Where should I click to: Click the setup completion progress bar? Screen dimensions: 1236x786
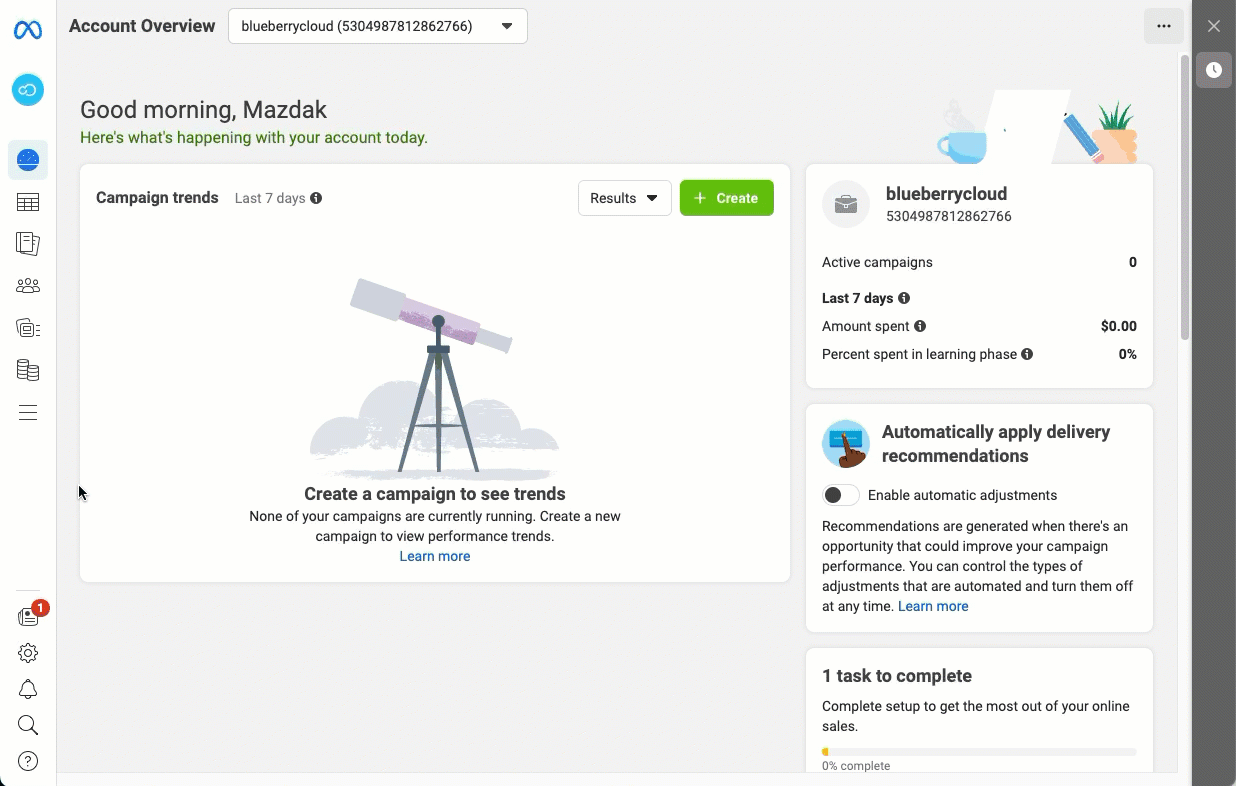(x=978, y=752)
